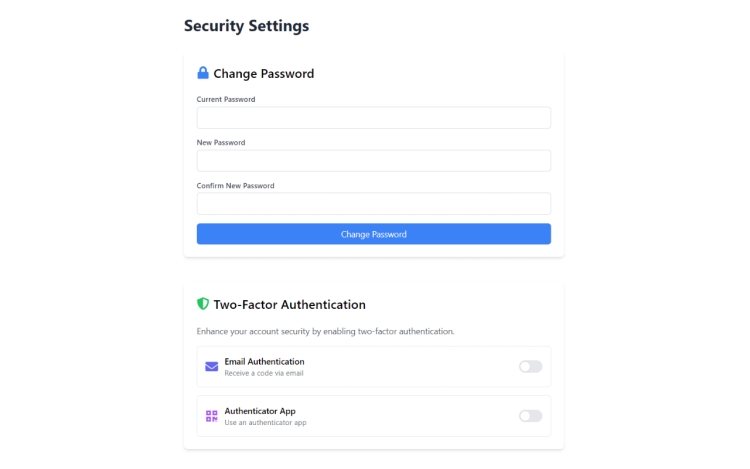The width and height of the screenshot is (750, 469).
Task: Click into the New Password field
Action: pos(374,161)
